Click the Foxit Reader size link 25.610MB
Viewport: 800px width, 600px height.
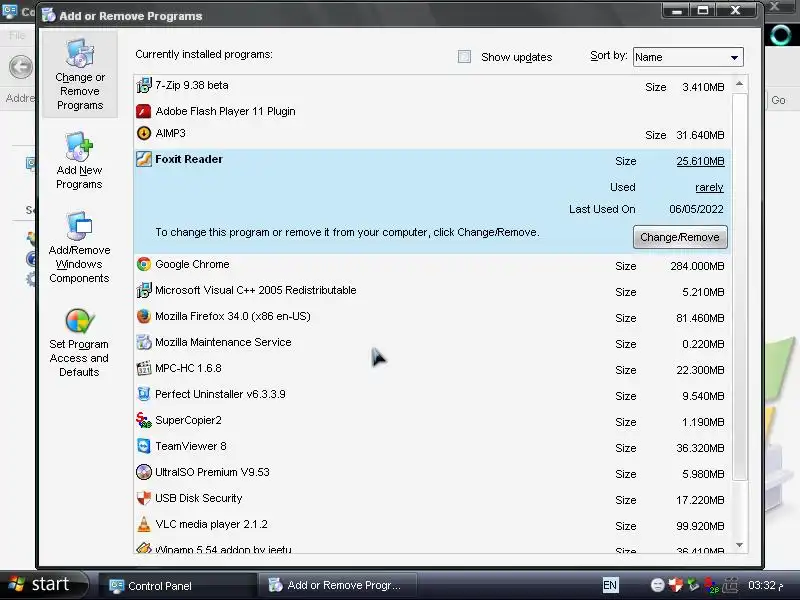point(700,161)
